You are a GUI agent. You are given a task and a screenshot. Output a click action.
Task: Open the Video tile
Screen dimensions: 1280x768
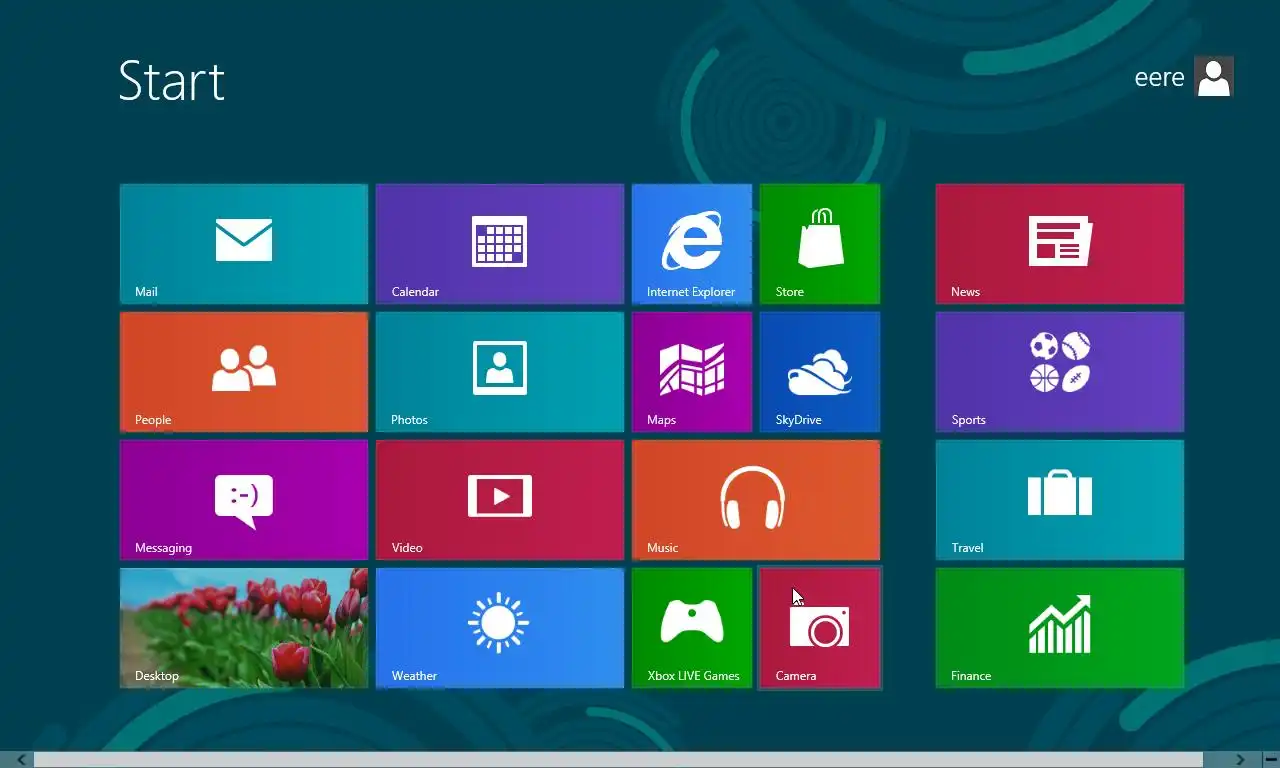pos(500,500)
